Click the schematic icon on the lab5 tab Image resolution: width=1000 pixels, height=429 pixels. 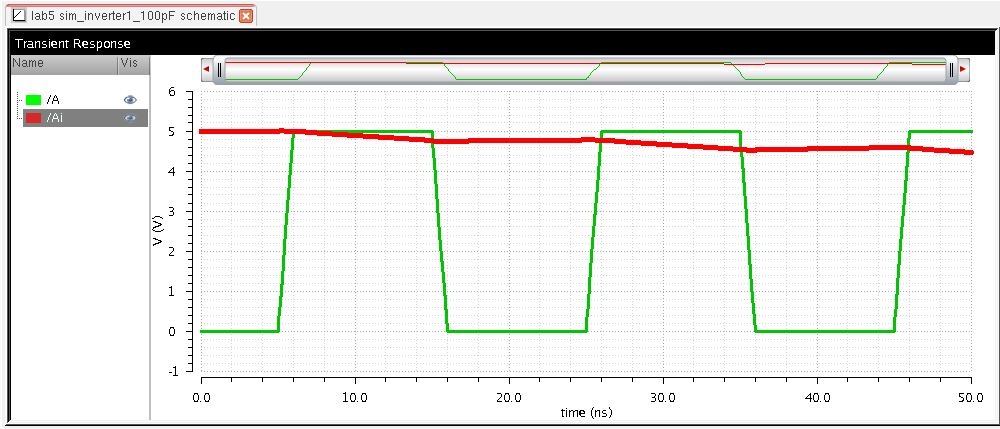point(17,16)
